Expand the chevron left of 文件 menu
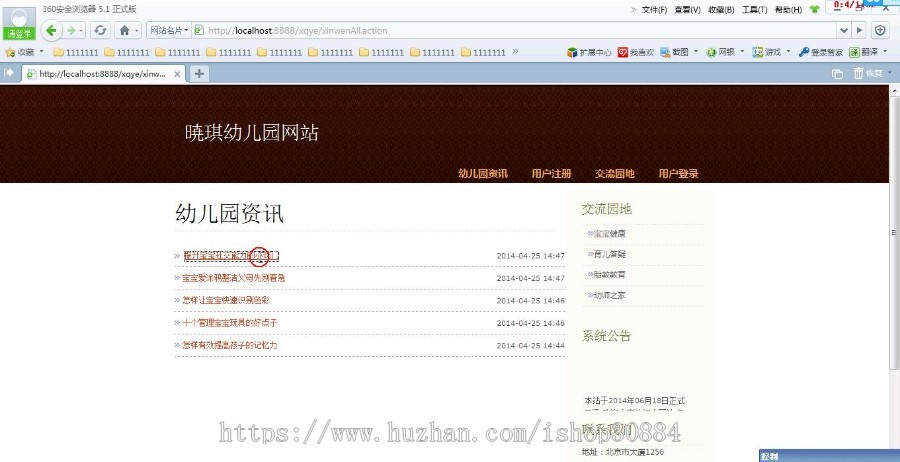Viewport: 900px width, 462px height. pyautogui.click(x=634, y=9)
